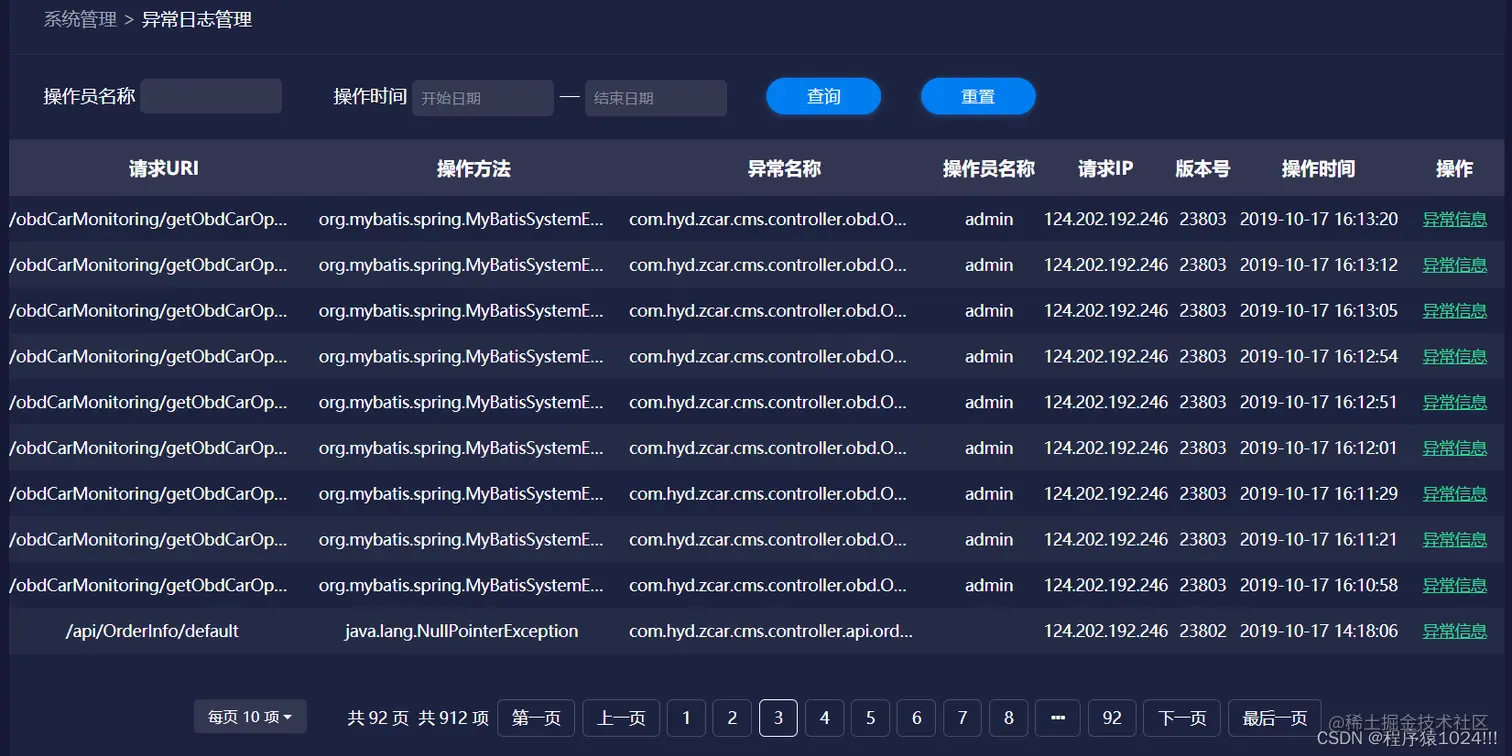Screen dimensions: 1512x756
Task: Click the 开始日期 start date picker
Action: tap(482, 97)
